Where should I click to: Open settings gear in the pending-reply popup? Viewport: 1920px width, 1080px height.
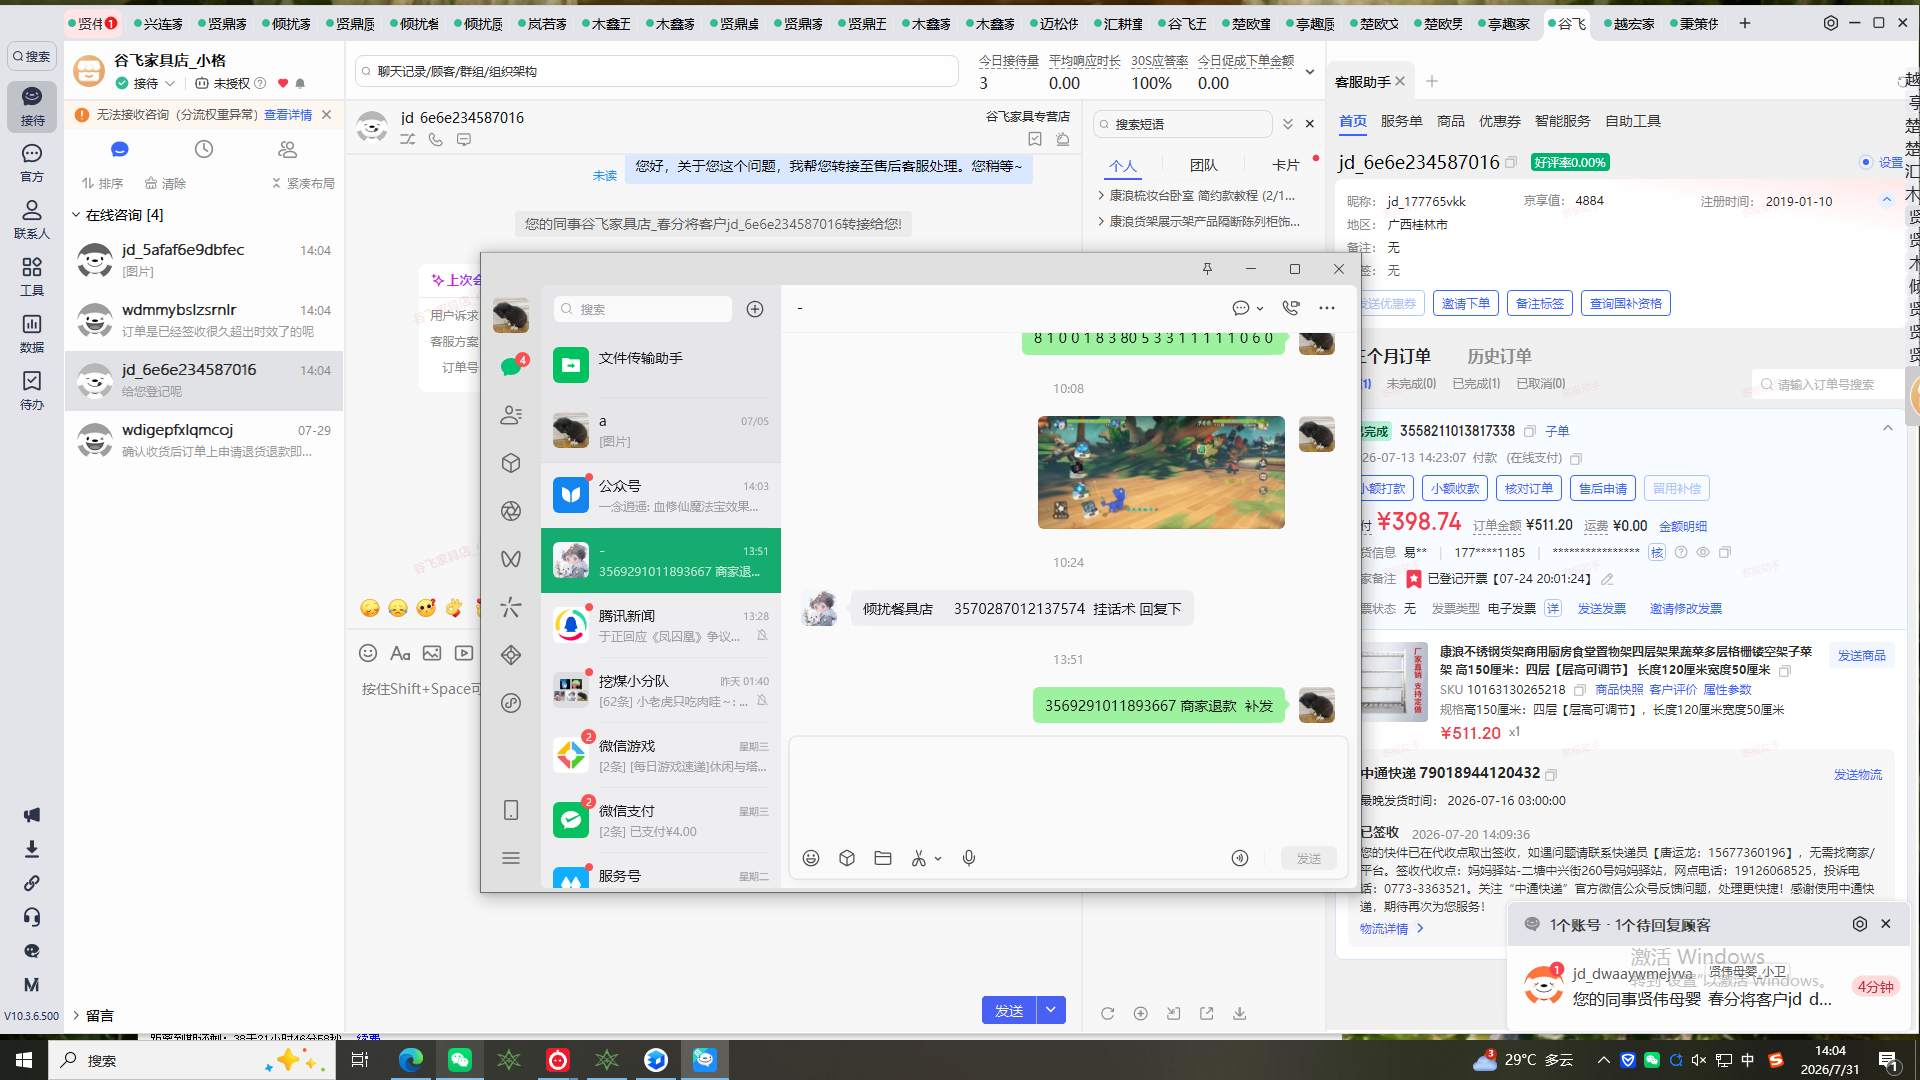(1860, 924)
